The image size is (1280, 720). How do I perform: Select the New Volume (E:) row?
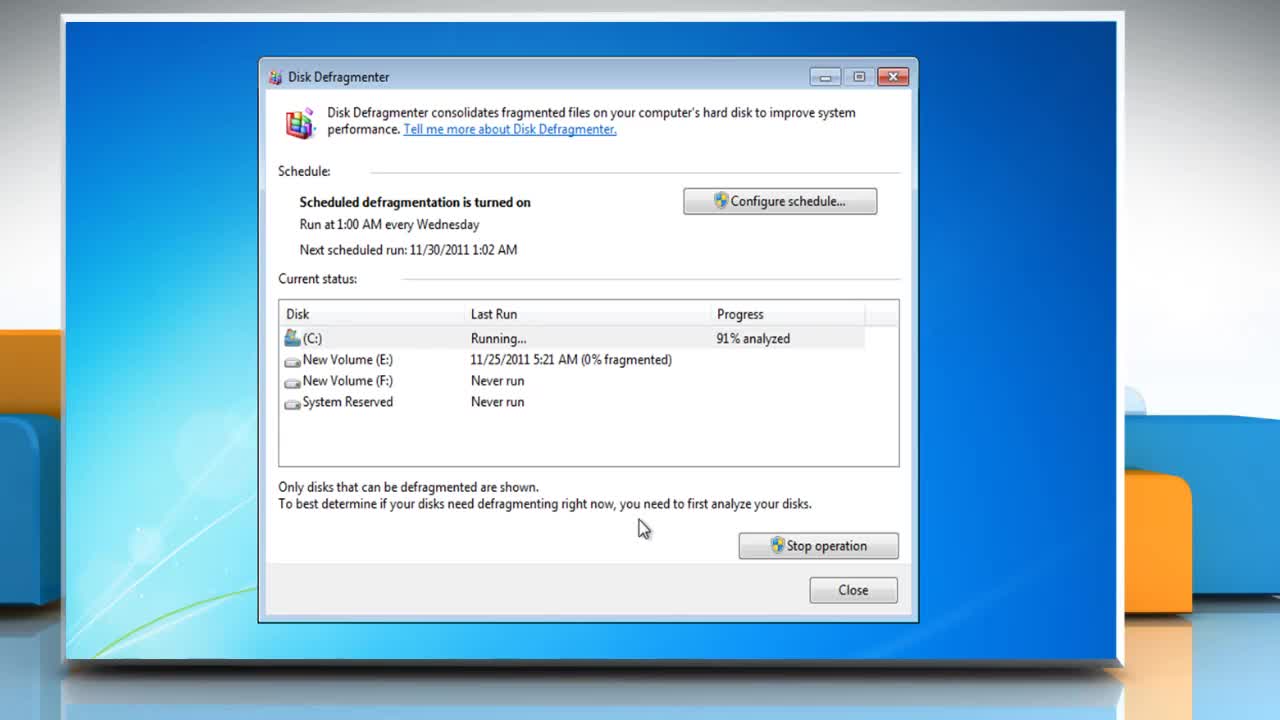573,360
